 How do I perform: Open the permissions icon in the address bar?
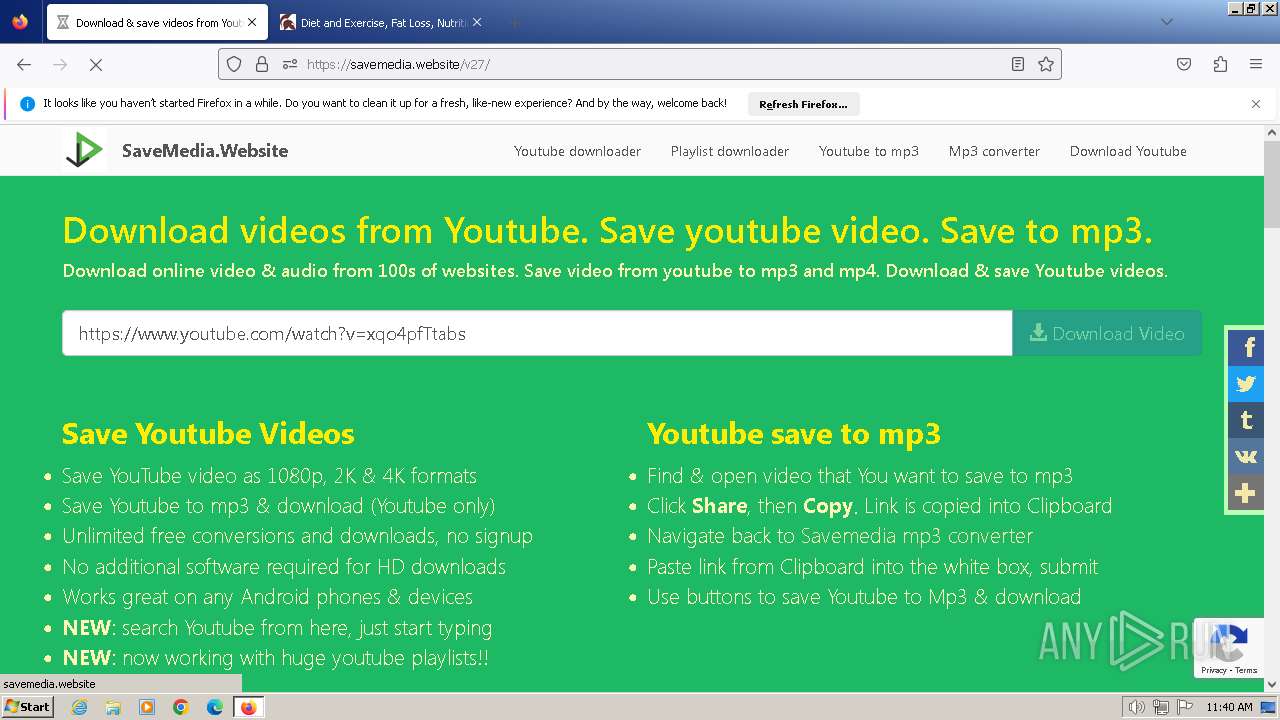coord(290,64)
